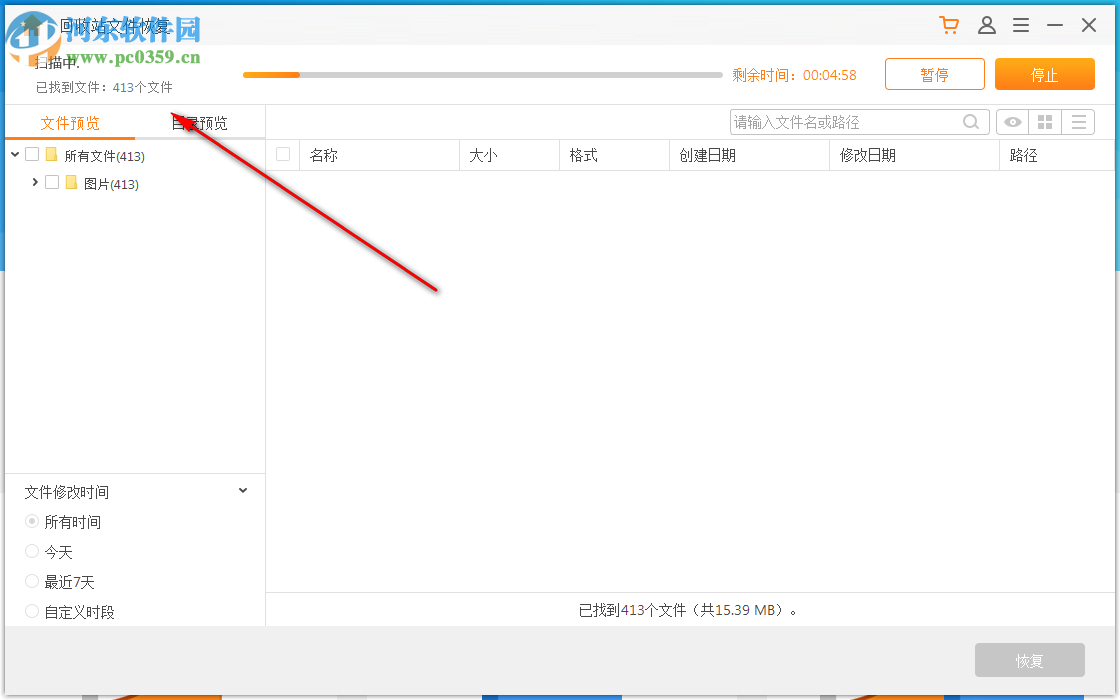Click the 停止 stop button
This screenshot has height=700, width=1120.
coord(1044,73)
